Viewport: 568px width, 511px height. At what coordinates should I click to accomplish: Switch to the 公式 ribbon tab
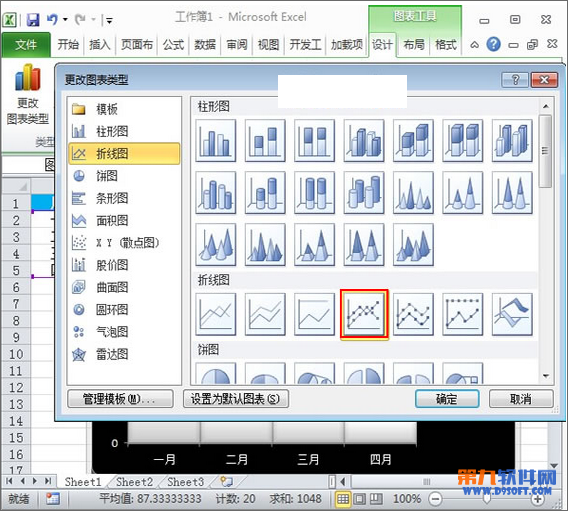tap(173, 45)
